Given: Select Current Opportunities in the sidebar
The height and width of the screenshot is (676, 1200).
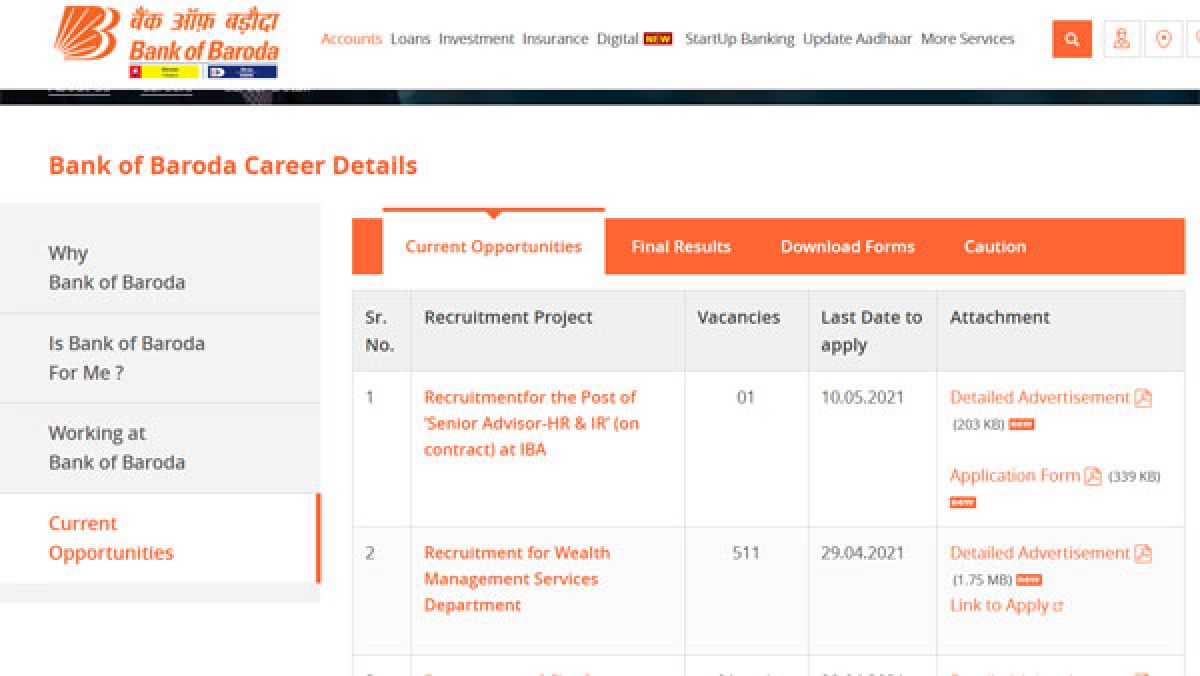Looking at the screenshot, I should pos(160,538).
